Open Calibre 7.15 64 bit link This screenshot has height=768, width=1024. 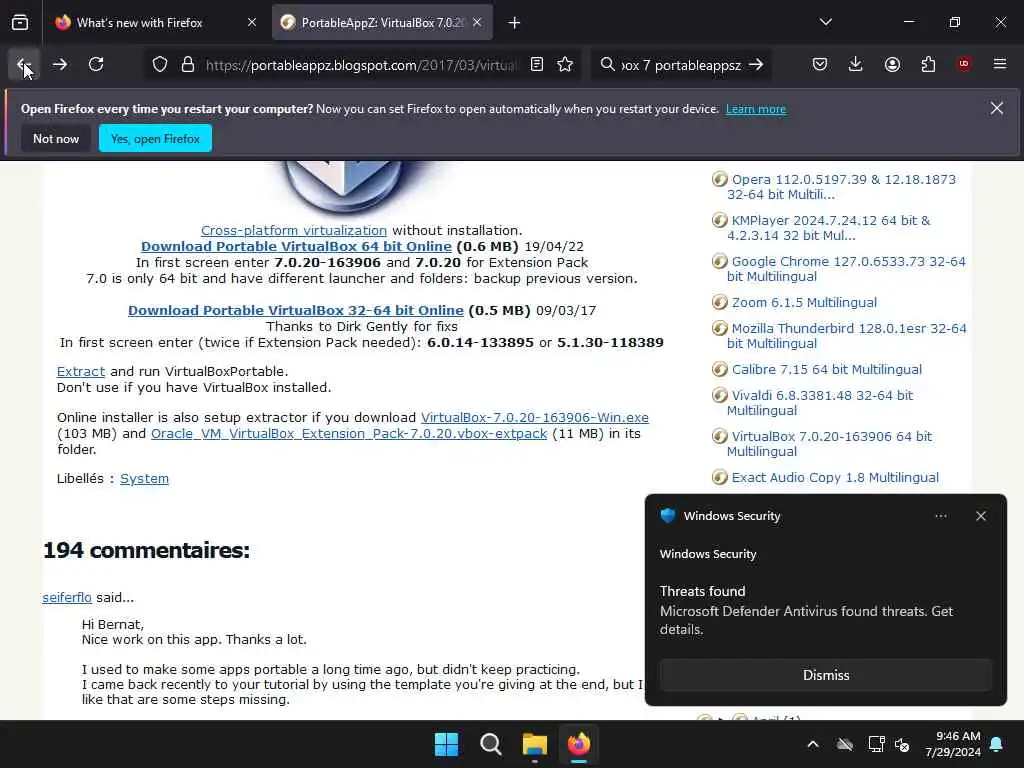point(827,370)
